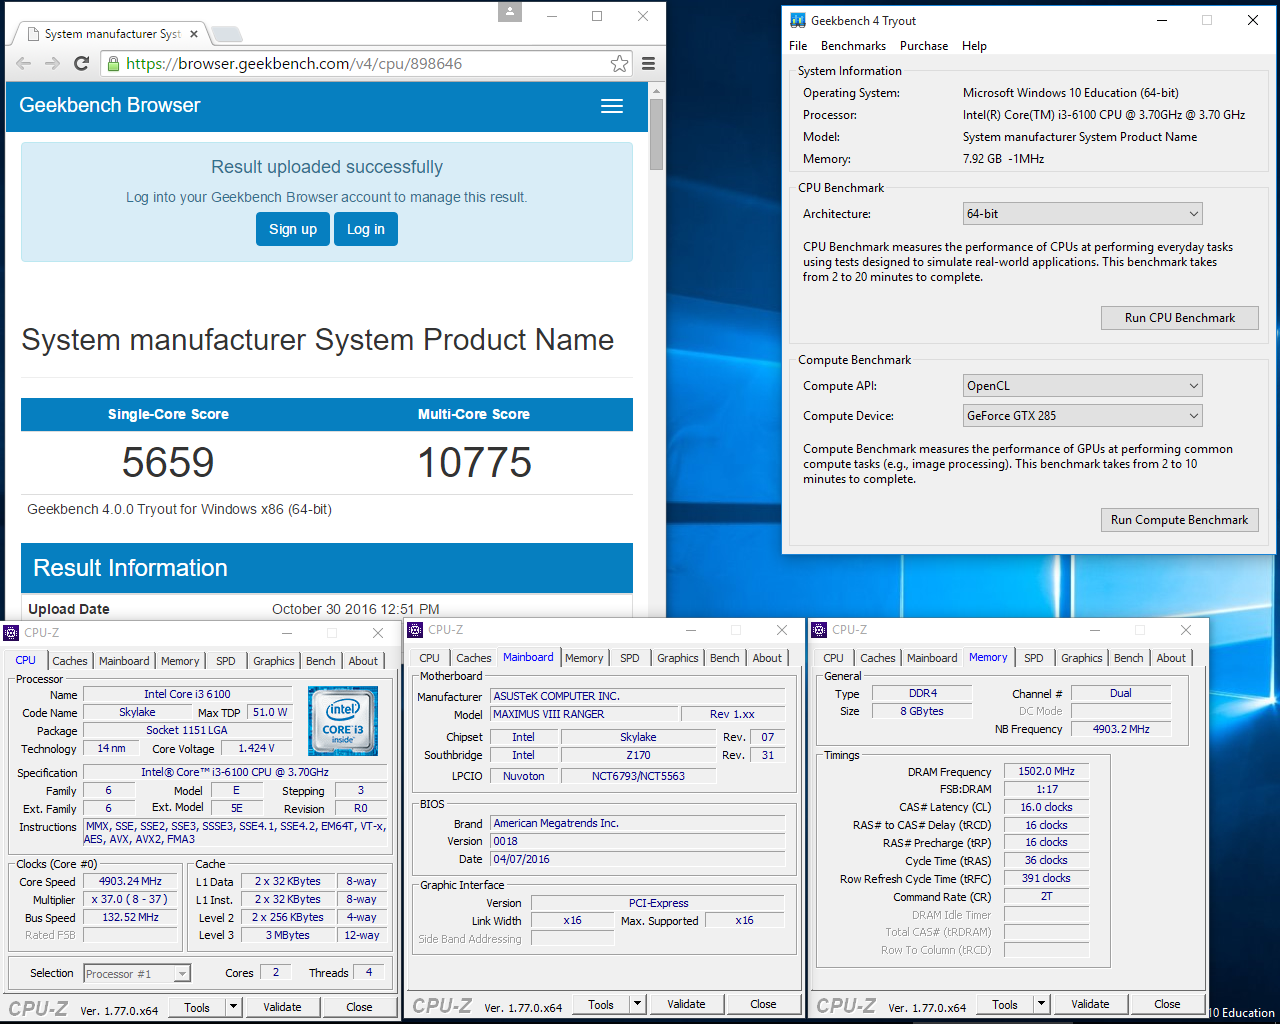Switch to Graphics tab in CPU window
The width and height of the screenshot is (1280, 1024).
click(274, 661)
